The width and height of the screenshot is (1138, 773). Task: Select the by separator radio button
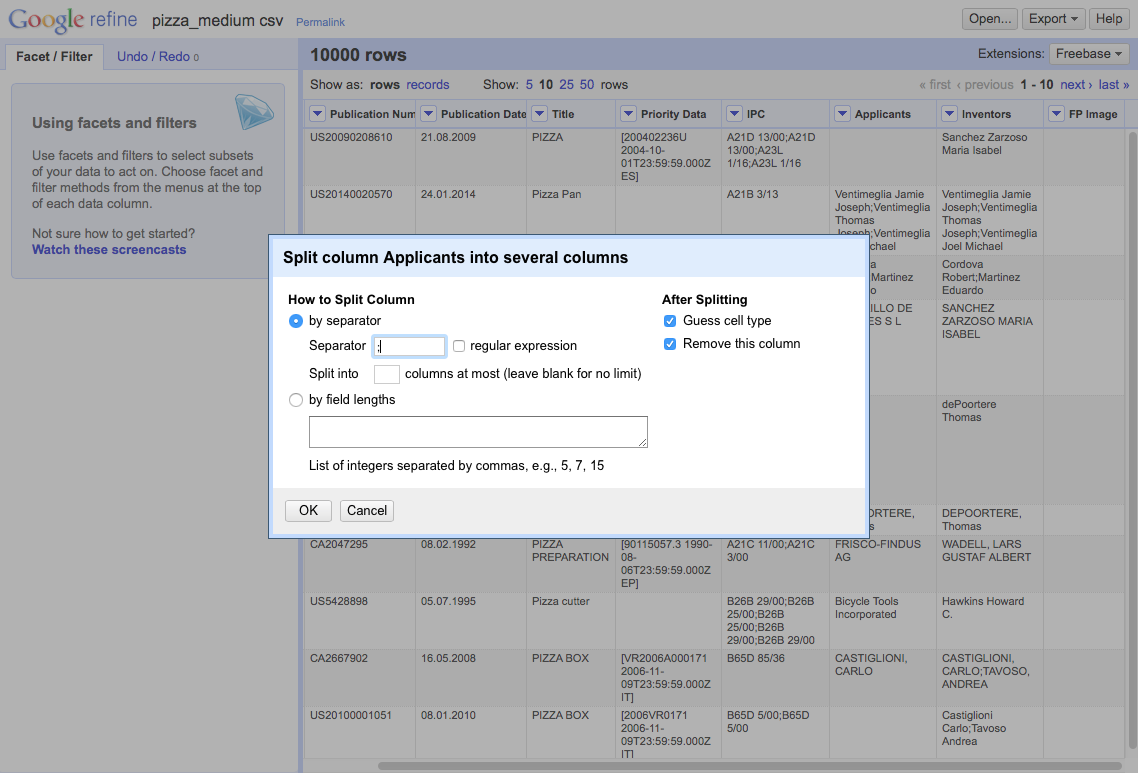point(295,321)
